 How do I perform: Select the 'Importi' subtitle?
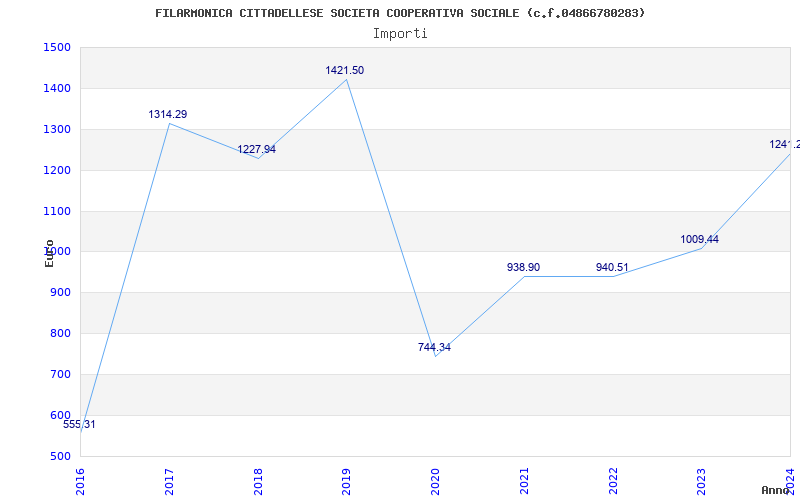coord(400,34)
